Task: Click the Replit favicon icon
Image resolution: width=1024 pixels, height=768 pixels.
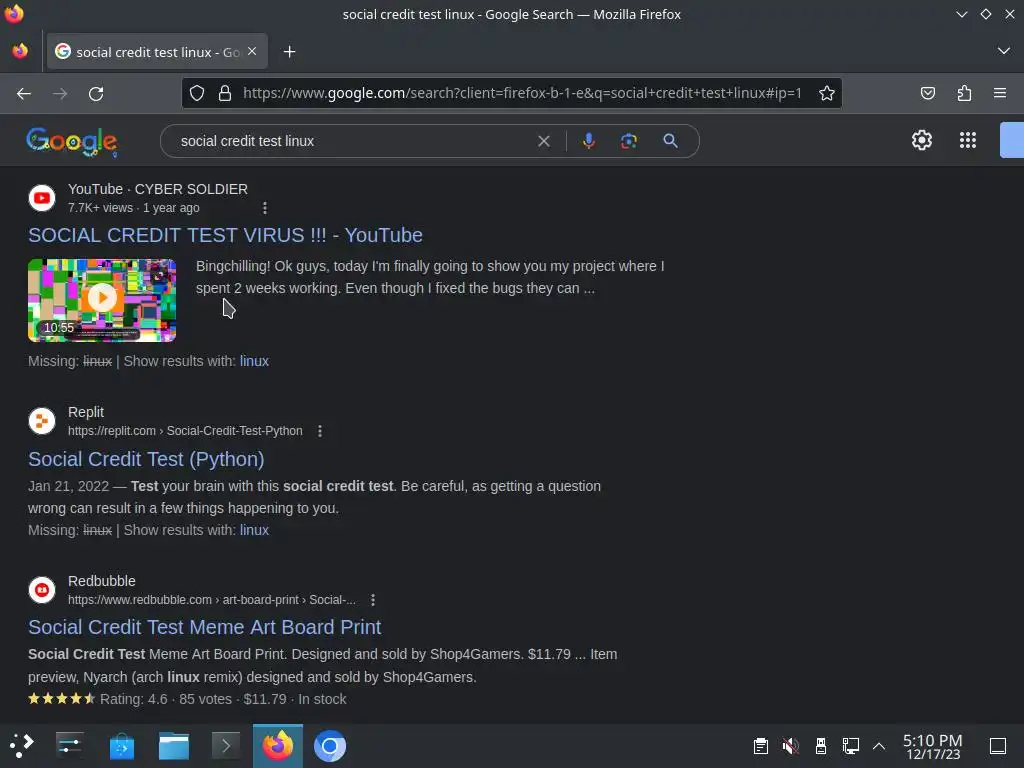Action: click(42, 421)
